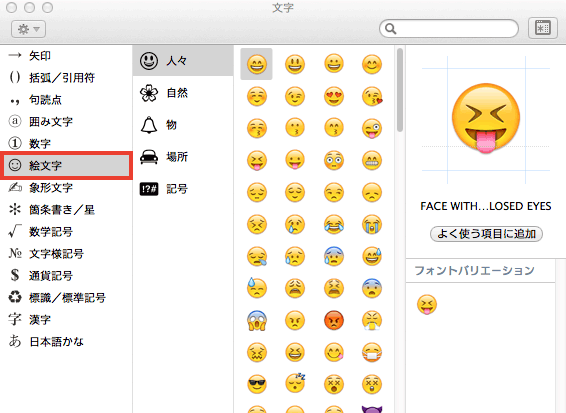Select the 矢印 arrows category
This screenshot has height=413, width=566.
pyautogui.click(x=66, y=56)
